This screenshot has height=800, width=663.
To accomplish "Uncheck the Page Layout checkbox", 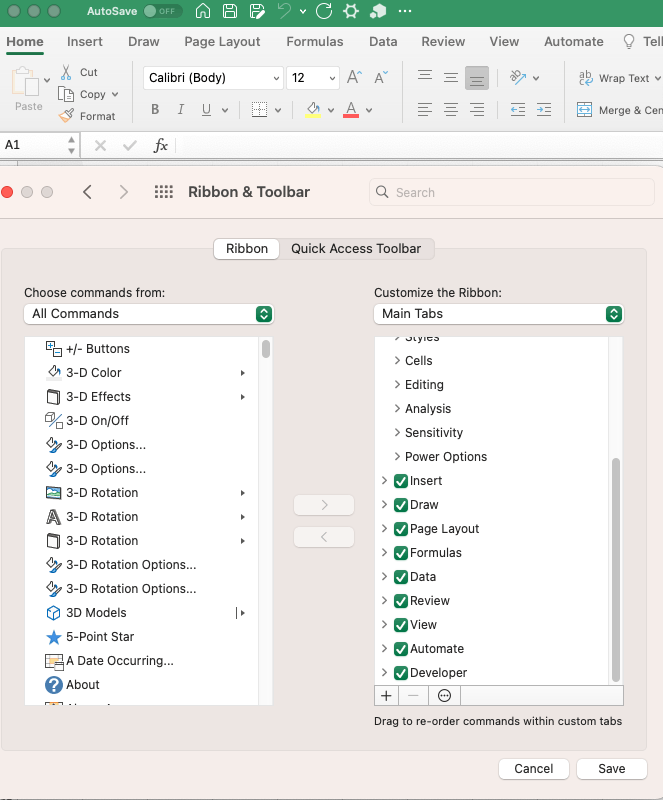I will [x=401, y=529].
